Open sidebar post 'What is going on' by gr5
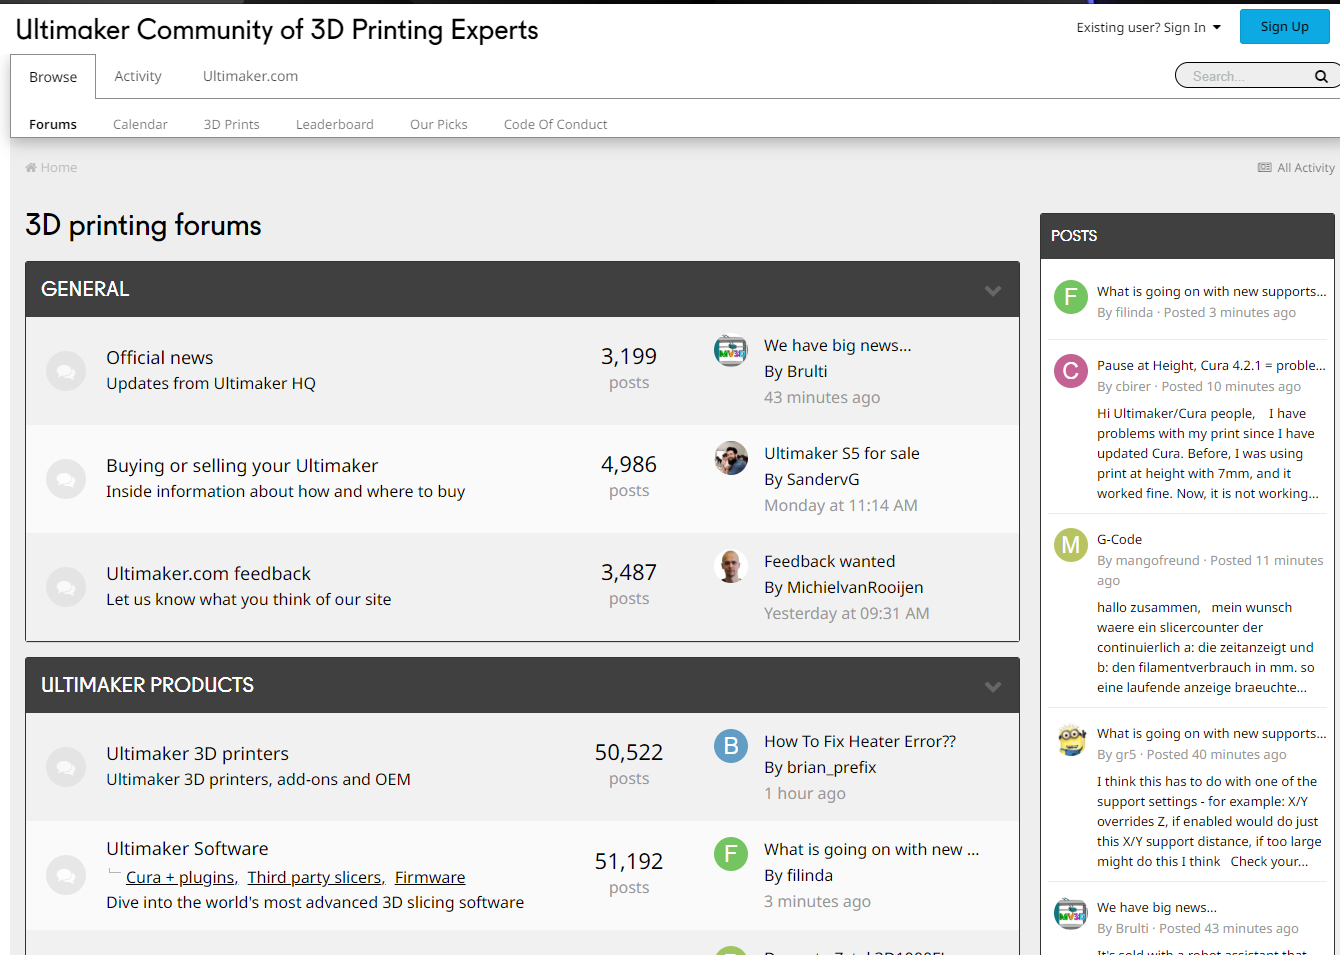 [x=1211, y=733]
